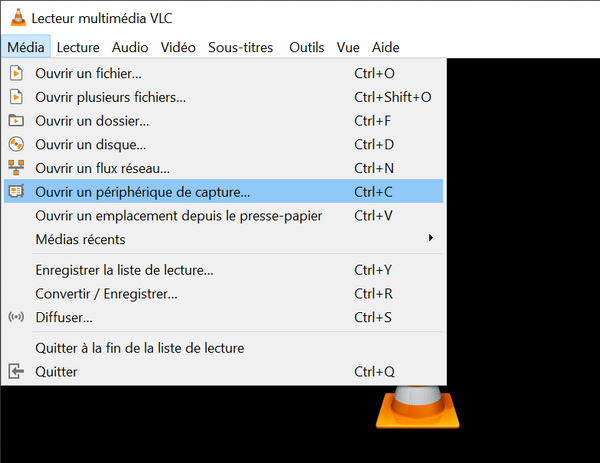
Task: Click the folder icon for Ouvrir un dossier
Action: pos(16,121)
